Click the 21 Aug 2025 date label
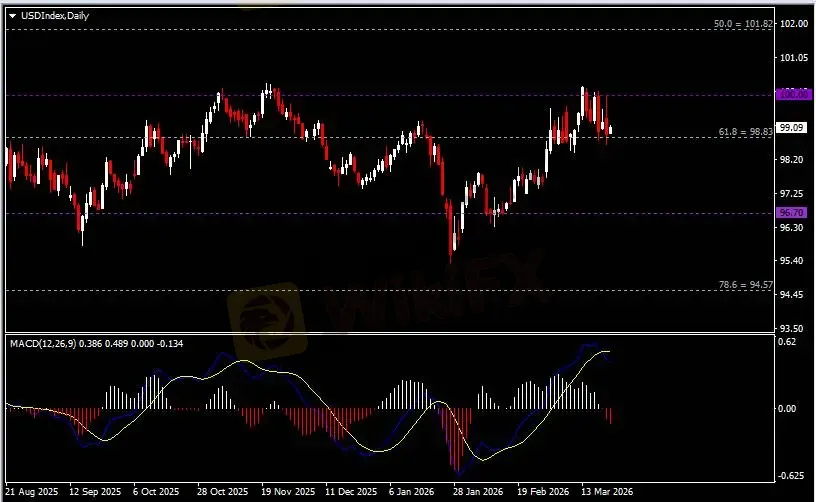The height and width of the screenshot is (502, 816). coord(35,492)
